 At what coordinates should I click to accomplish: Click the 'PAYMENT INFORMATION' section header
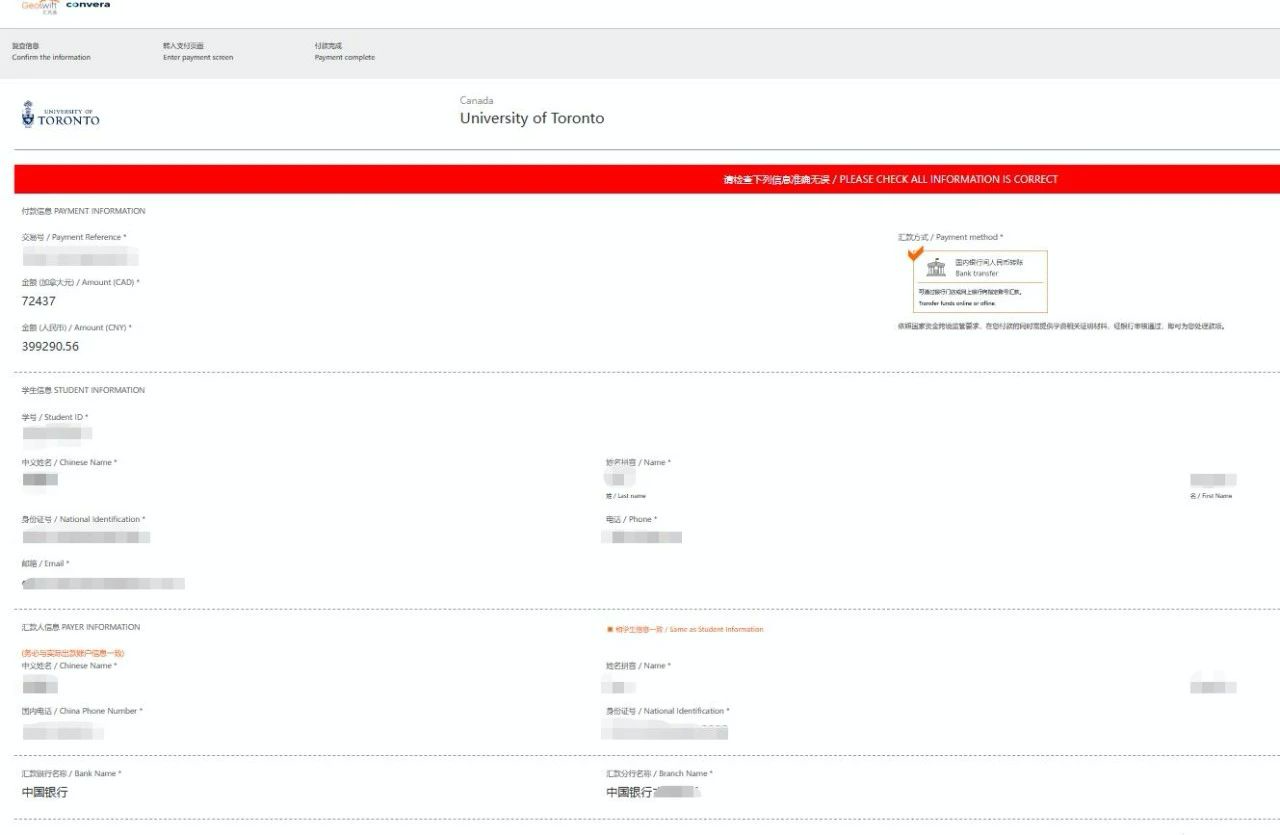(83, 211)
